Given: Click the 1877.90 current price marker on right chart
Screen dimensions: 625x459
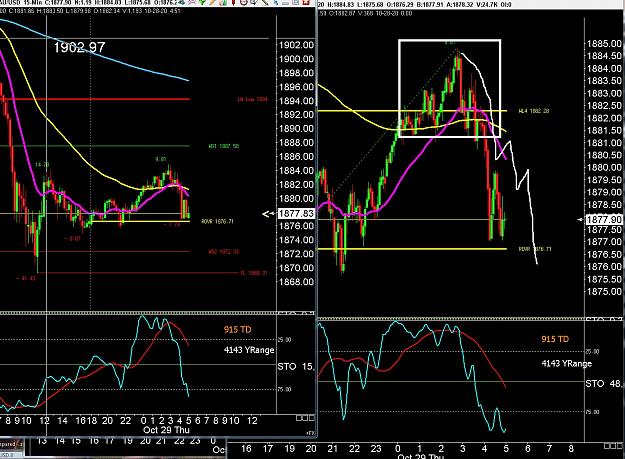Looking at the screenshot, I should click(x=604, y=220).
